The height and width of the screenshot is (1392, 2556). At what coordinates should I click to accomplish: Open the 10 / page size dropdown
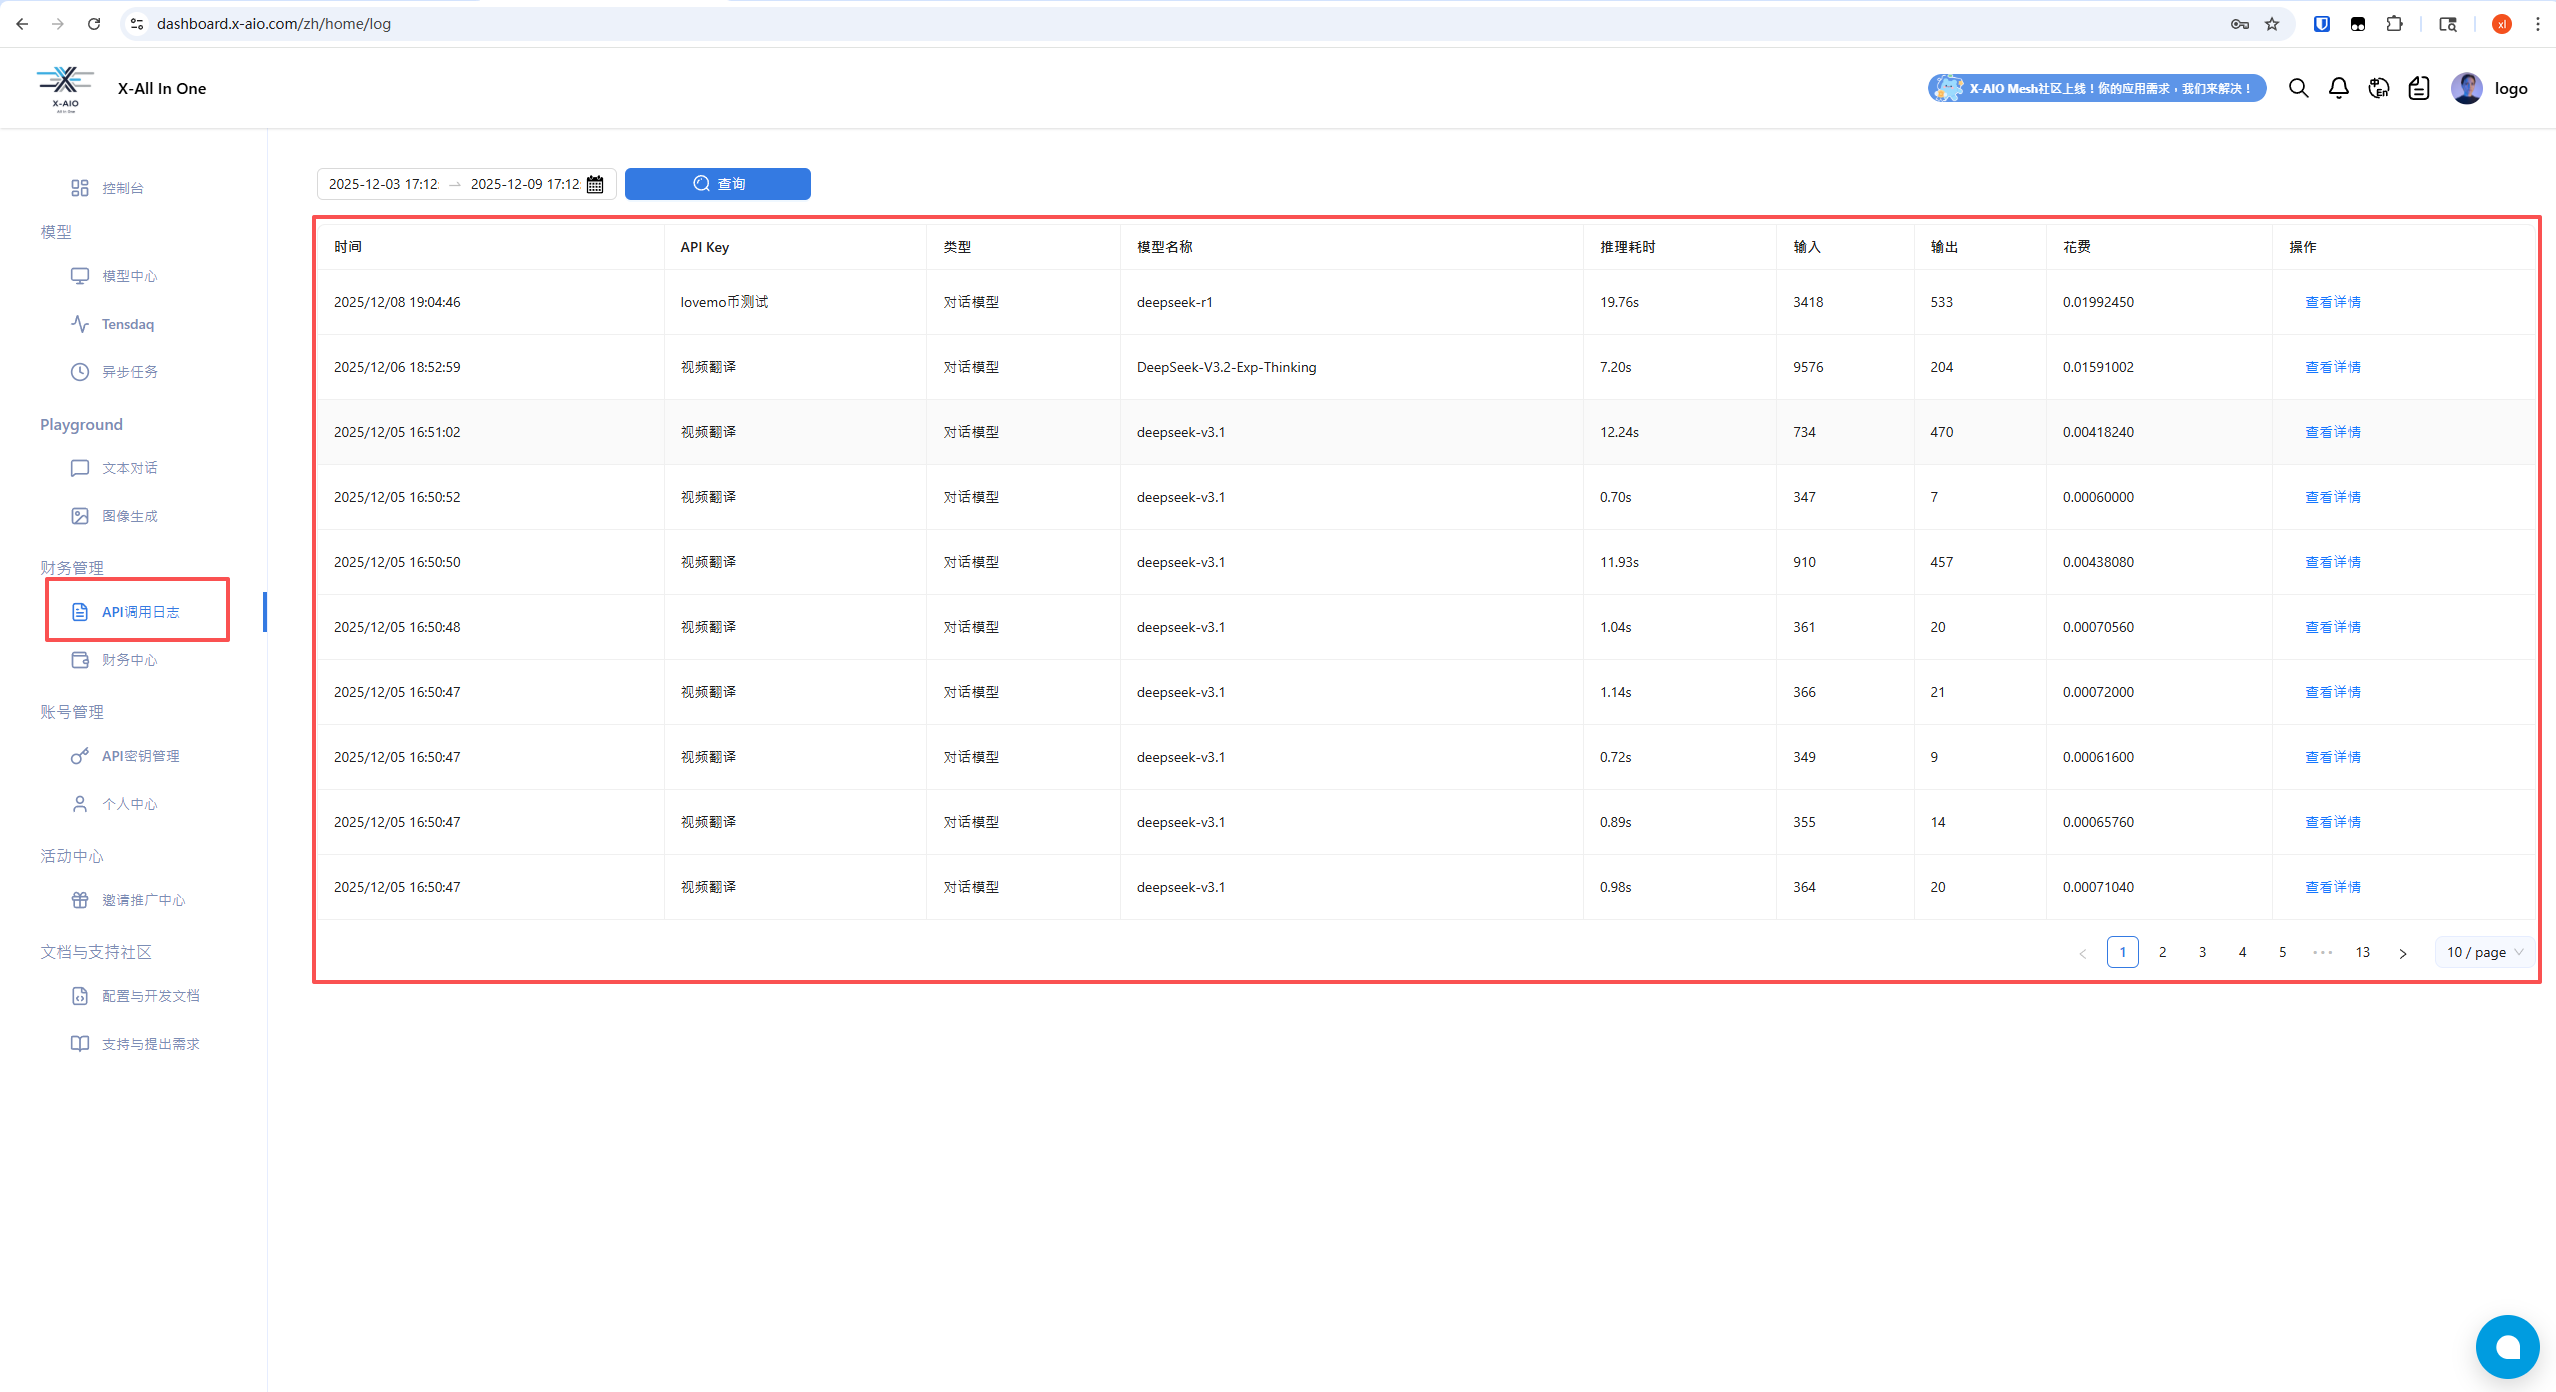[x=2484, y=952]
